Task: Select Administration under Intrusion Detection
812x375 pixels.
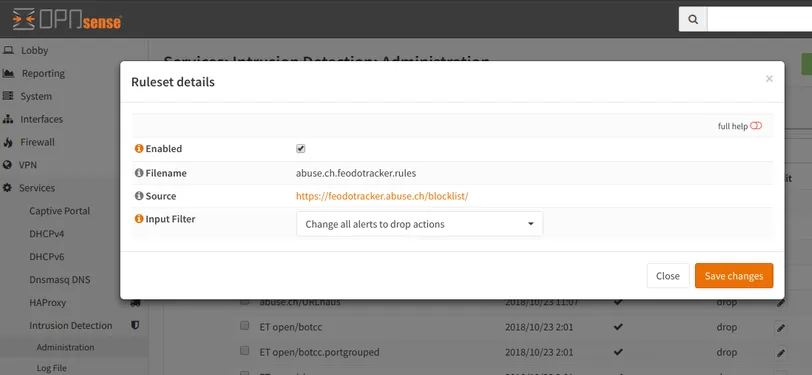Action: click(65, 348)
